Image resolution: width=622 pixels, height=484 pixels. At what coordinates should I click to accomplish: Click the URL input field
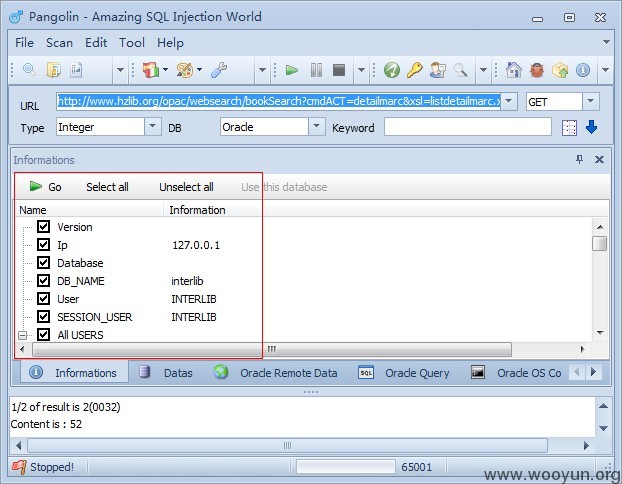[278, 101]
